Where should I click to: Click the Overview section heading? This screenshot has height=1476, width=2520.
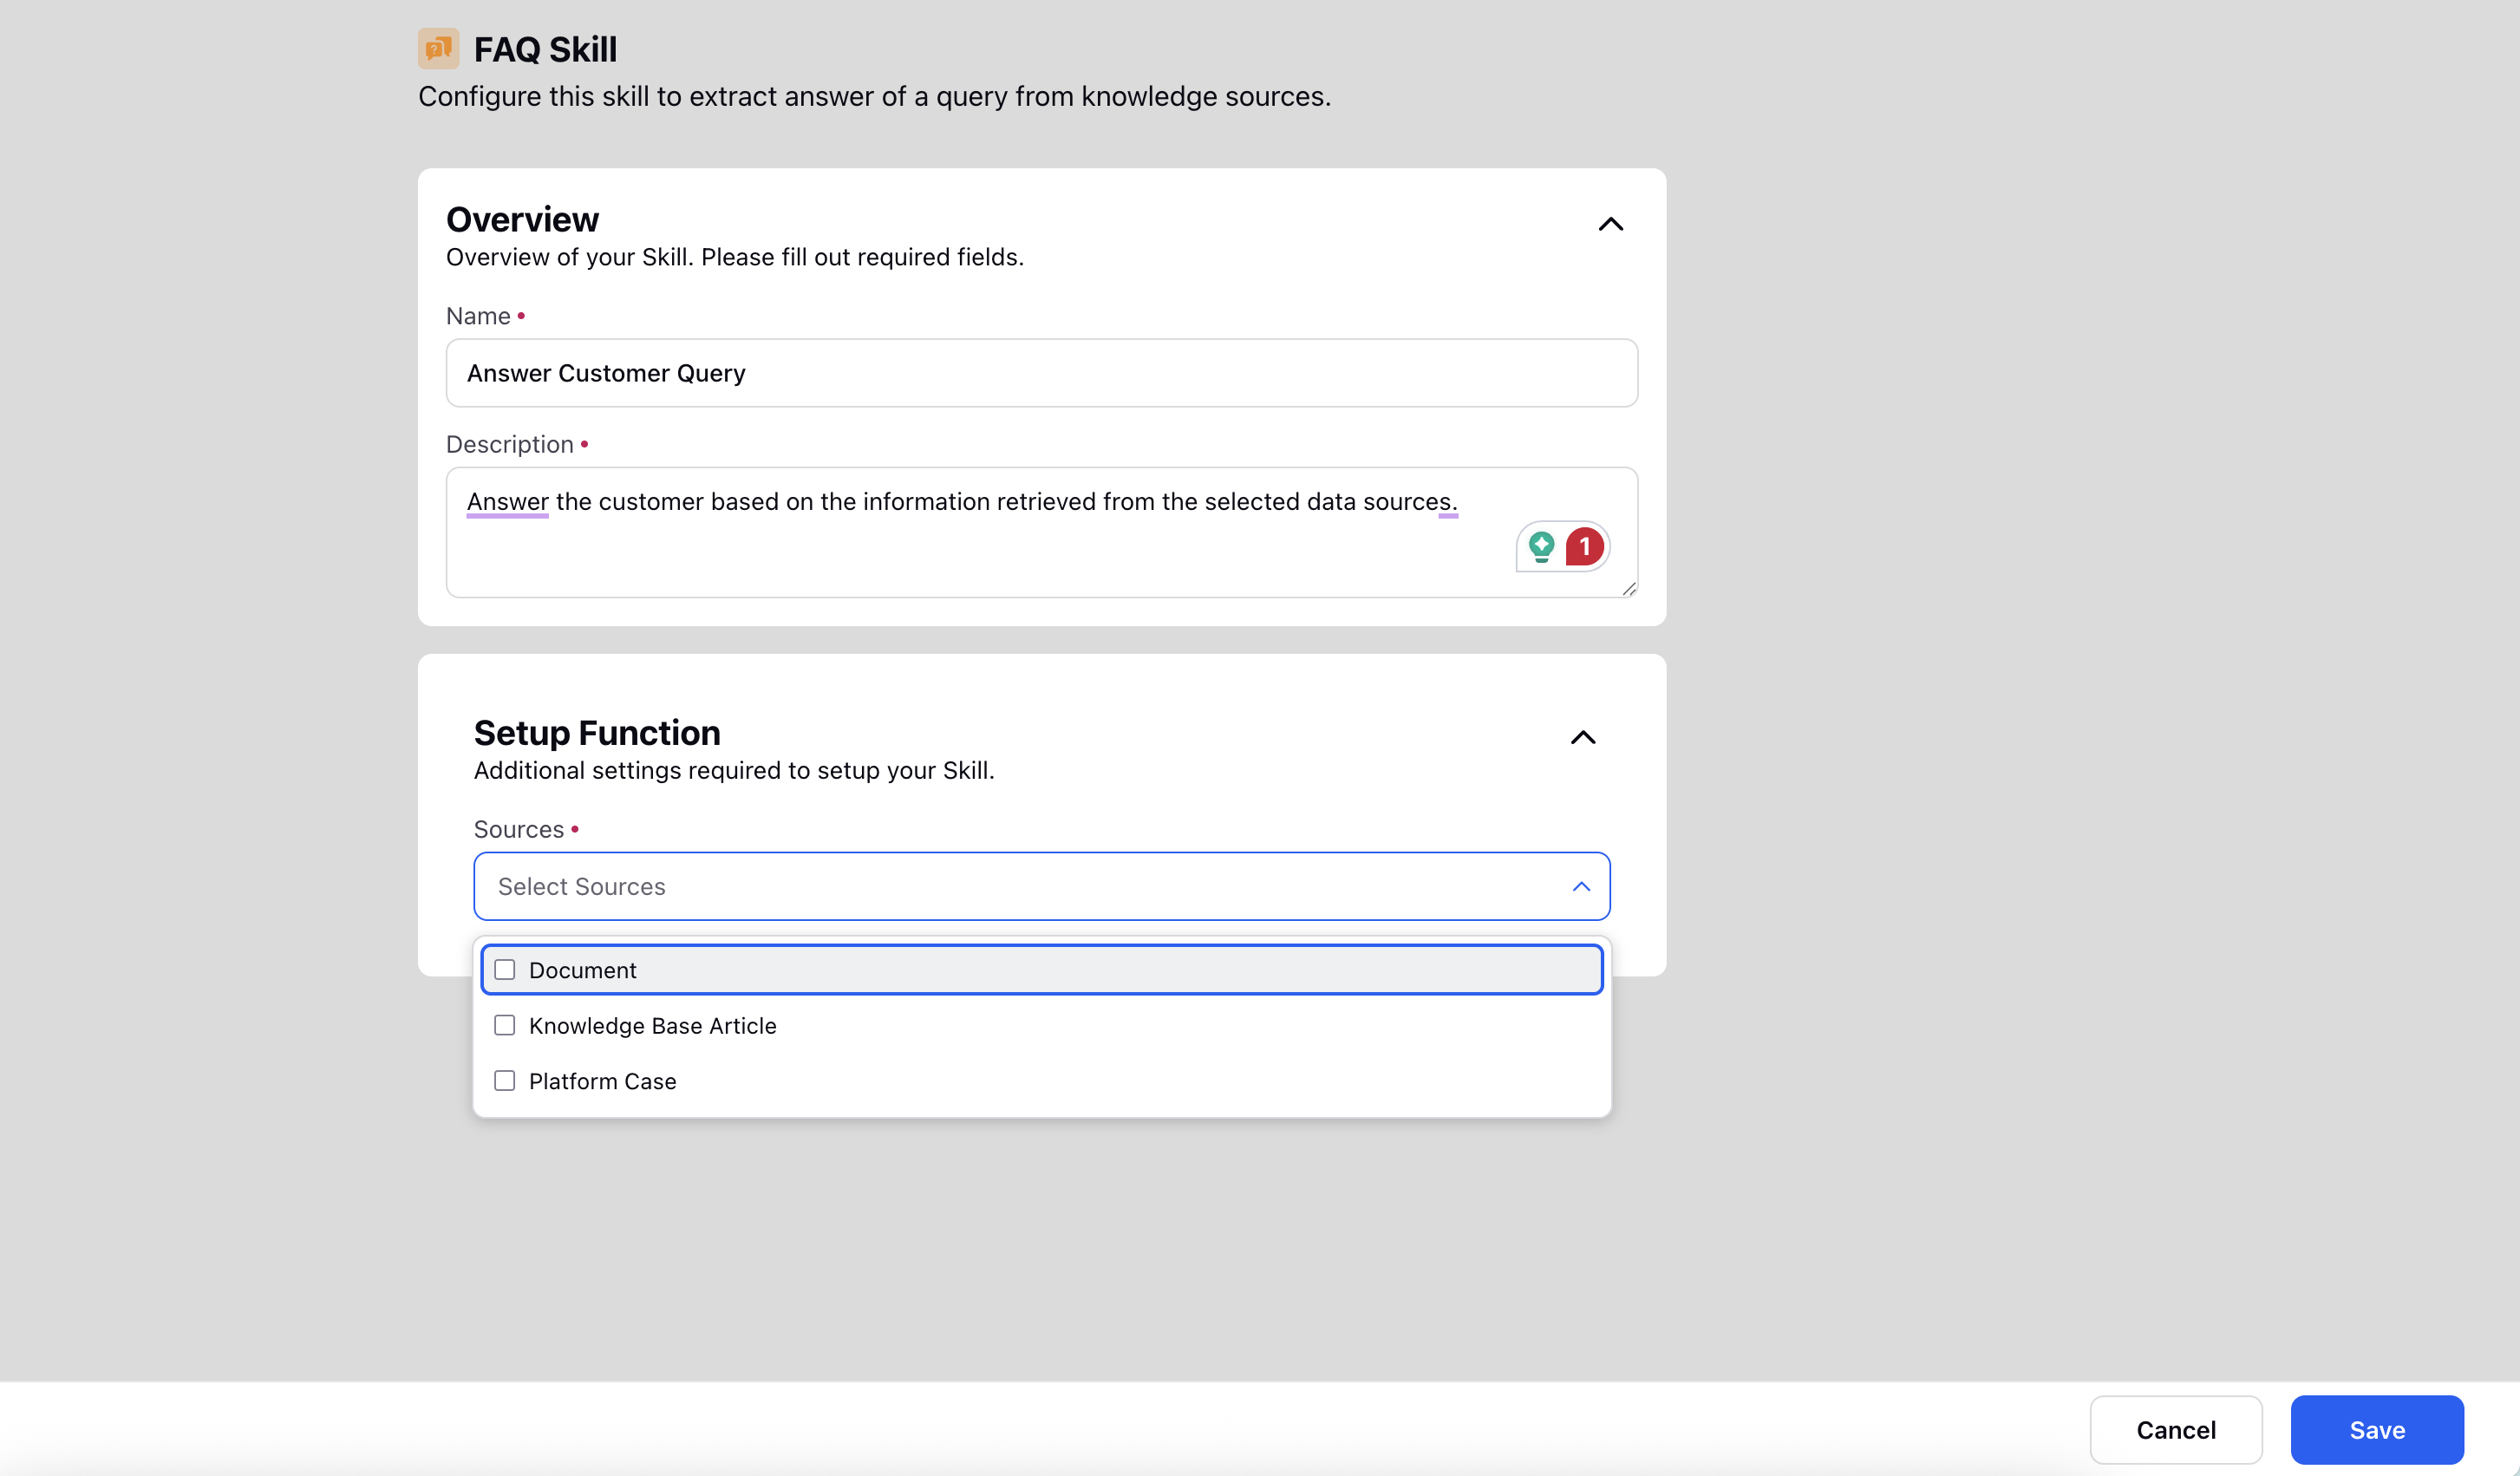point(522,219)
